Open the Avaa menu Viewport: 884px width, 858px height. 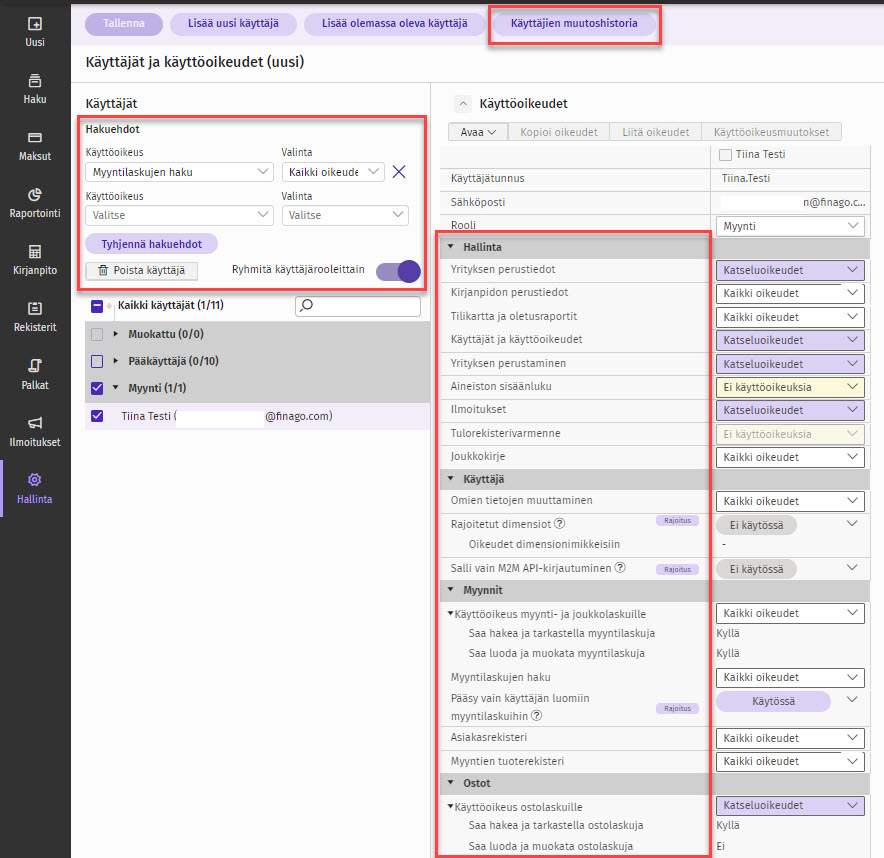(x=478, y=132)
